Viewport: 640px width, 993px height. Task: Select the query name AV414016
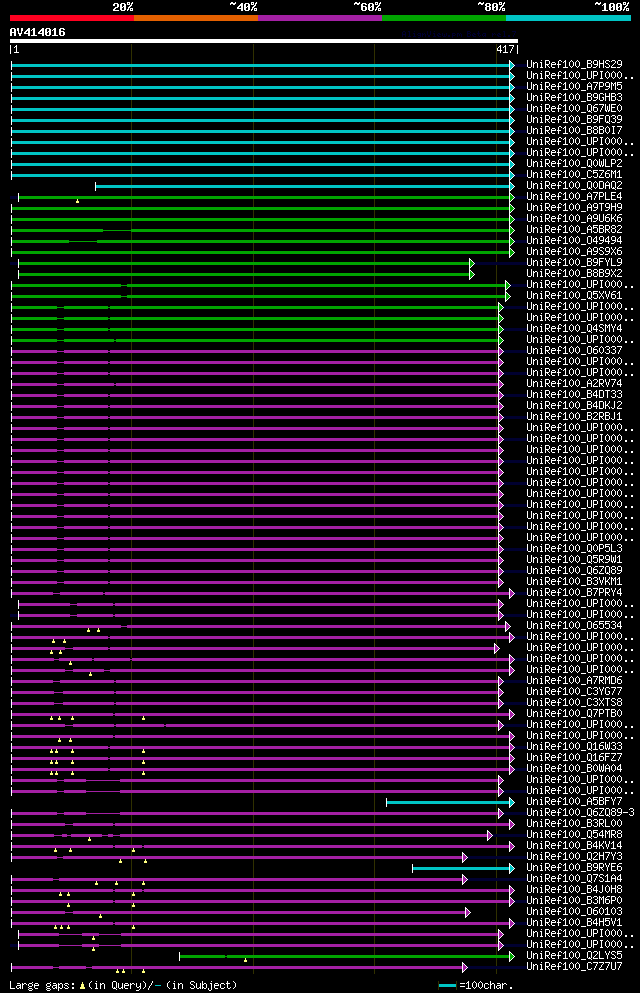pos(37,32)
